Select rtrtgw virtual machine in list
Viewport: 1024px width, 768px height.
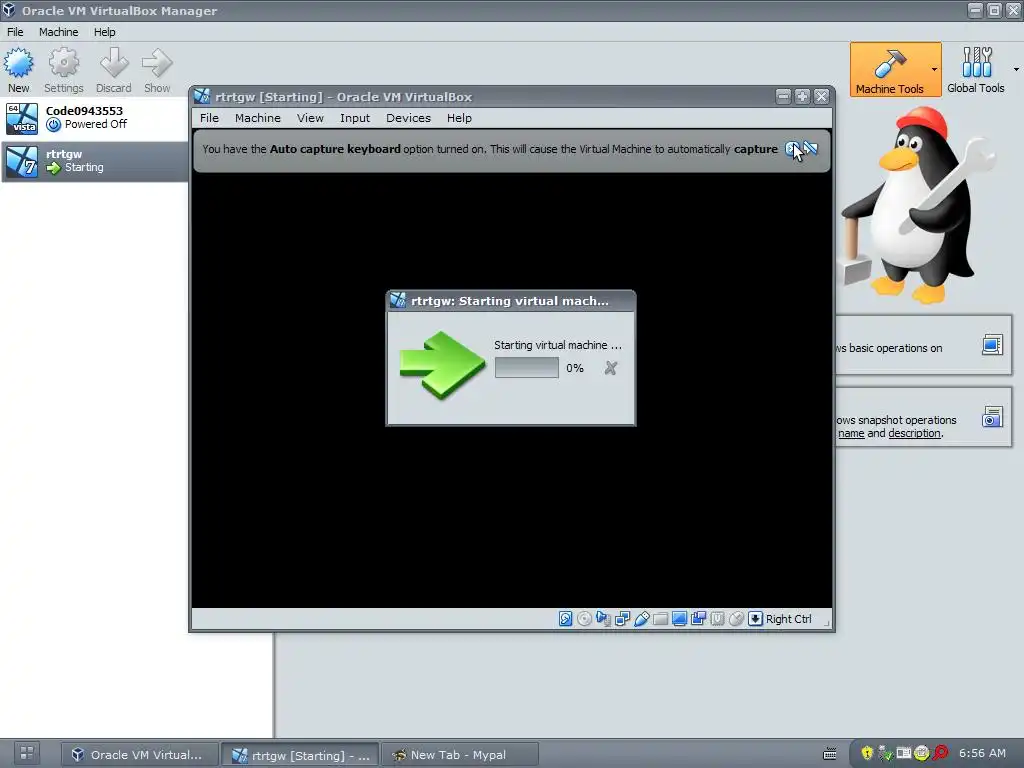click(x=95, y=161)
